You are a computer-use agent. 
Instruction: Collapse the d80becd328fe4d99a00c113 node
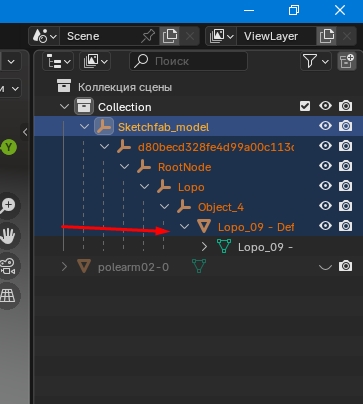pyautogui.click(x=104, y=147)
